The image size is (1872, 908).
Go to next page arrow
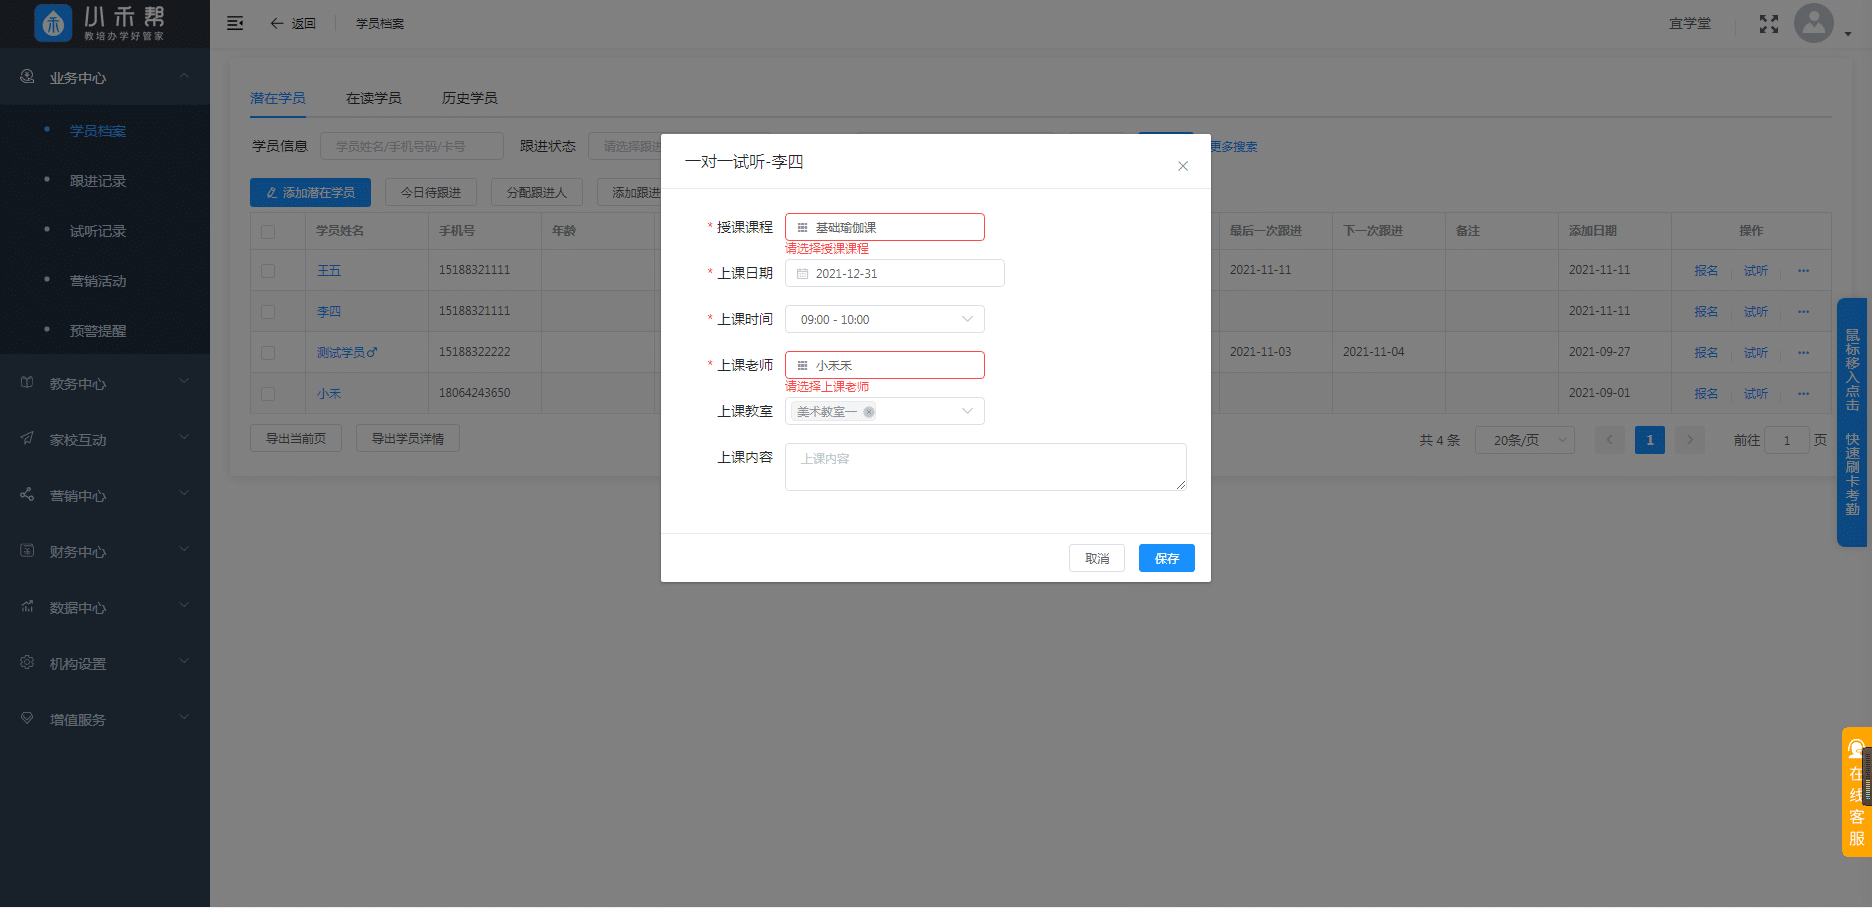pos(1690,440)
